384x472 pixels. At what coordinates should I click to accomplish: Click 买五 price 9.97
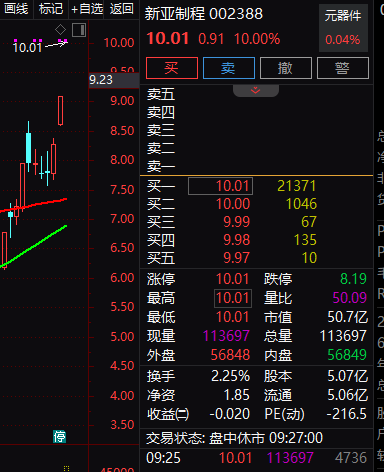[236, 258]
